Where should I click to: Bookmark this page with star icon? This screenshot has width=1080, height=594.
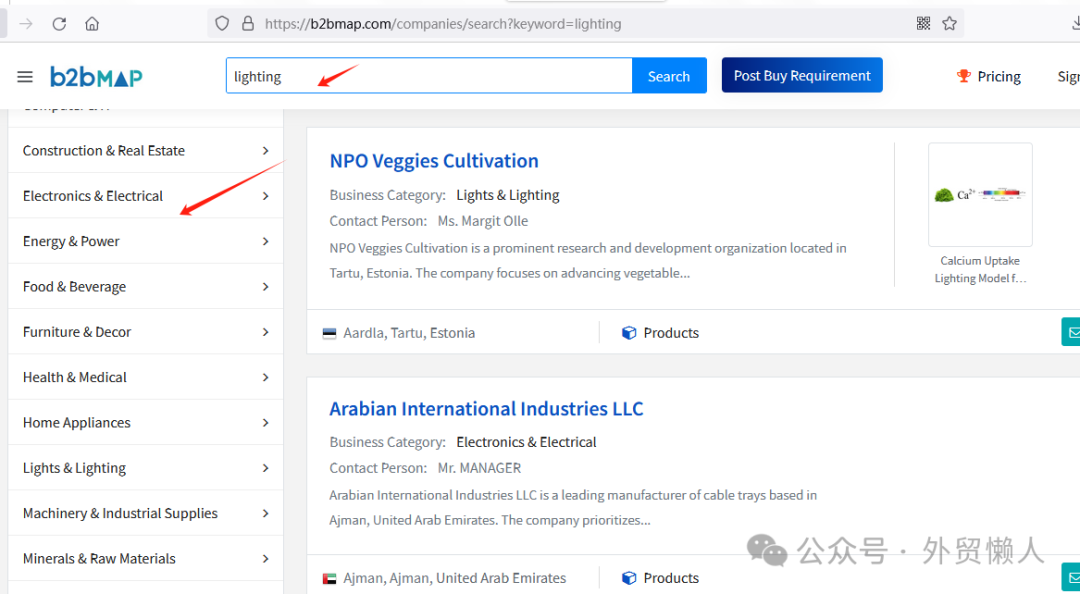(x=949, y=24)
